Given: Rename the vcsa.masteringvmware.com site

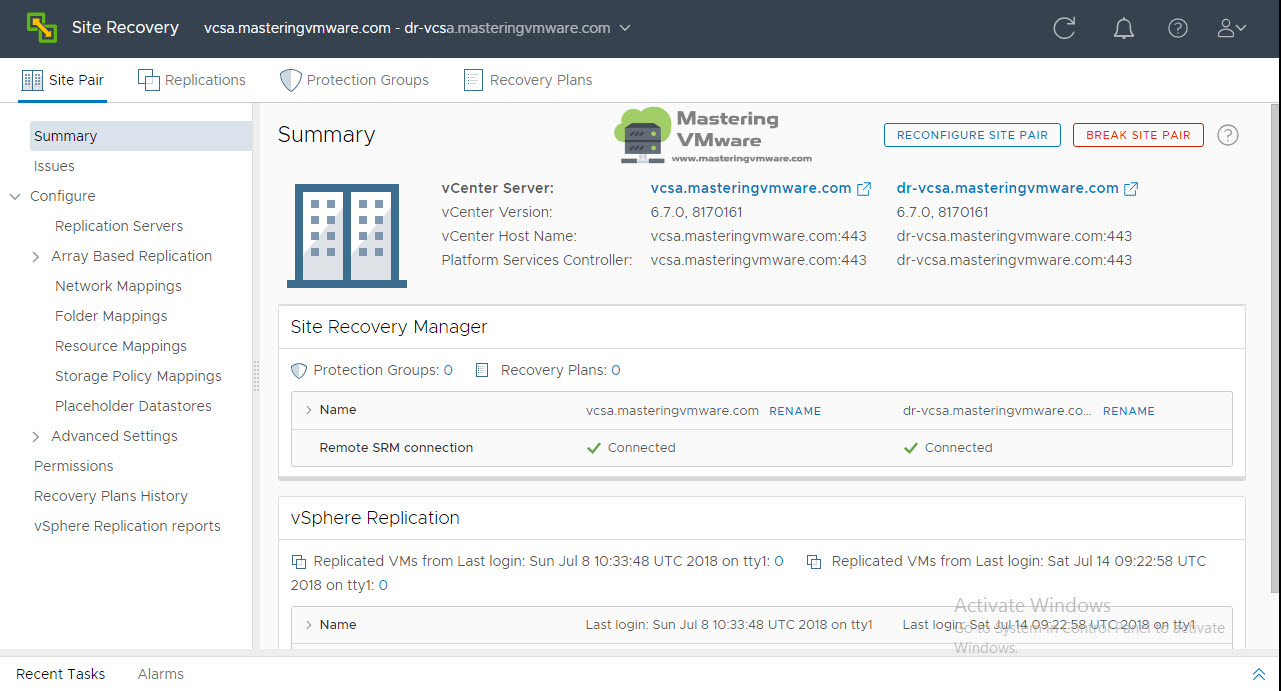Looking at the screenshot, I should [795, 411].
